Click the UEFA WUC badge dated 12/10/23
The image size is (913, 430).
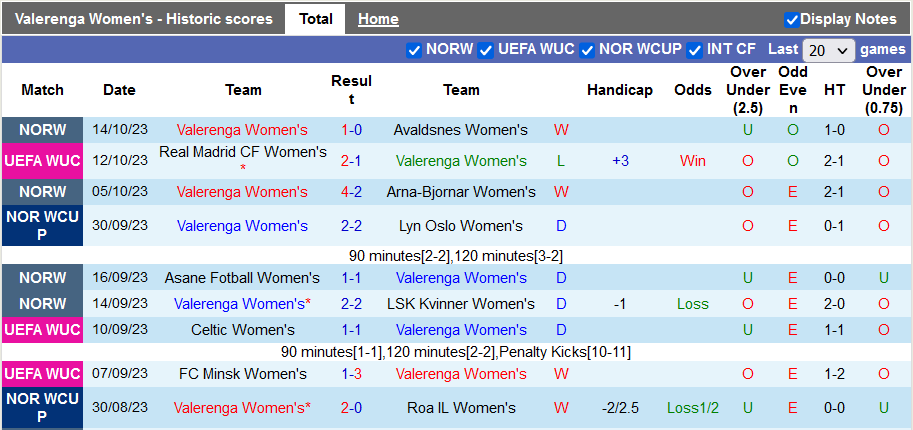coord(42,161)
